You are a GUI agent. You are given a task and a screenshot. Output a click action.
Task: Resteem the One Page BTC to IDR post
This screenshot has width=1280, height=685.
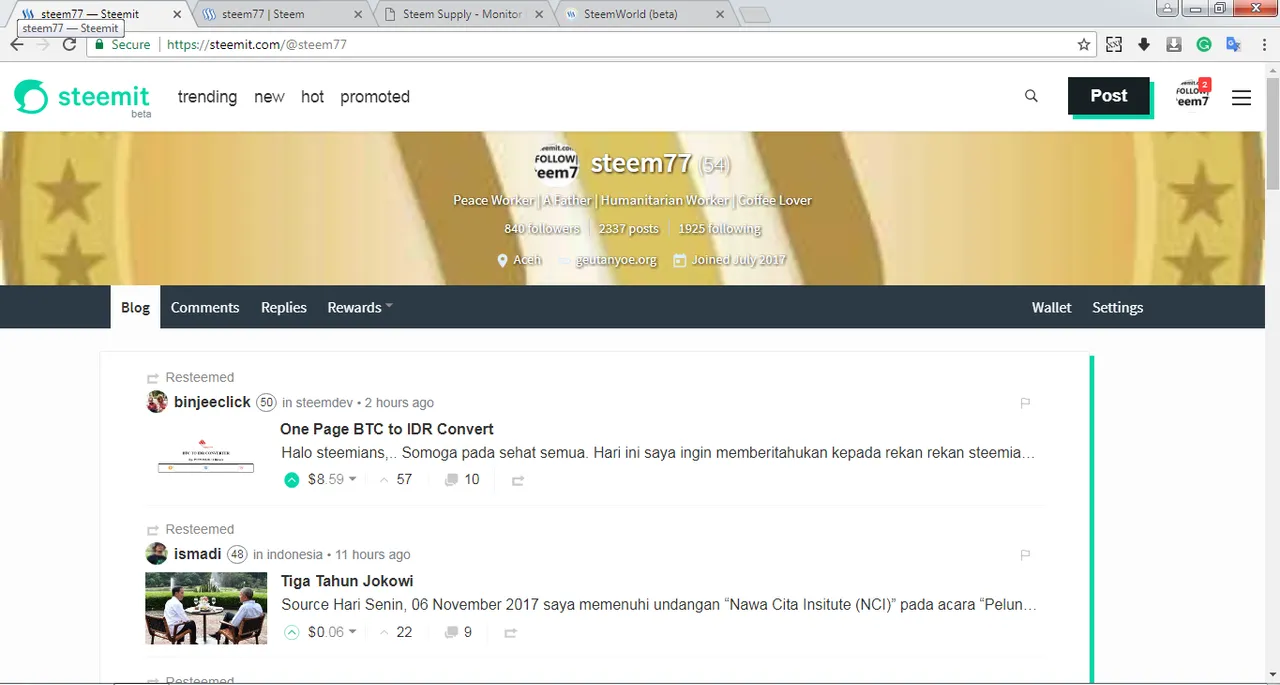tap(518, 481)
